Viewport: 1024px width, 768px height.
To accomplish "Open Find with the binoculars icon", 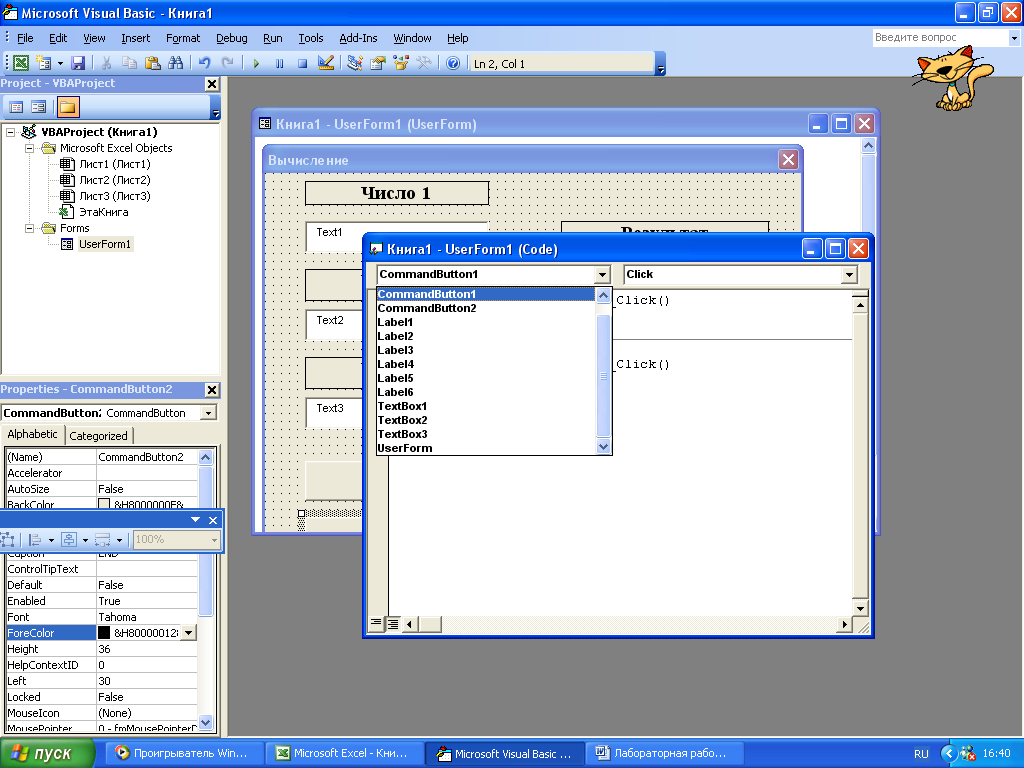I will (176, 63).
